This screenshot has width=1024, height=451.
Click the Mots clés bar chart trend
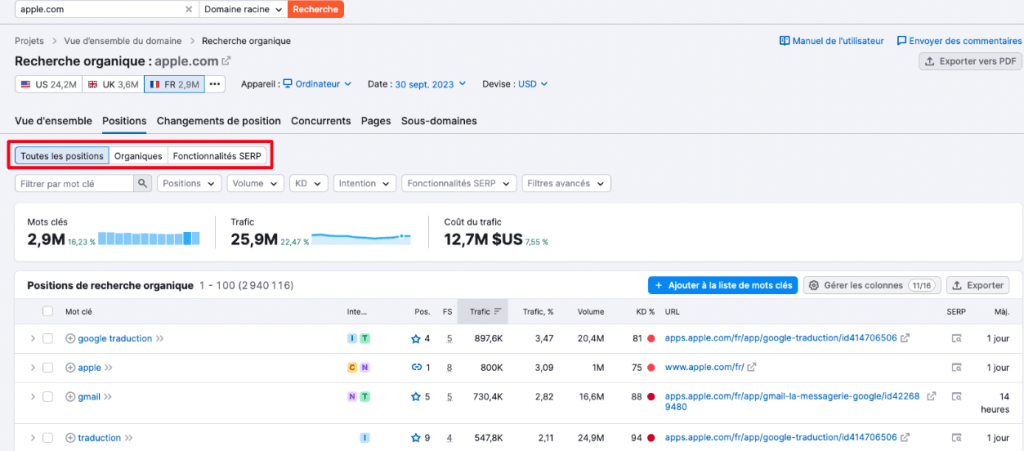[x=149, y=239]
